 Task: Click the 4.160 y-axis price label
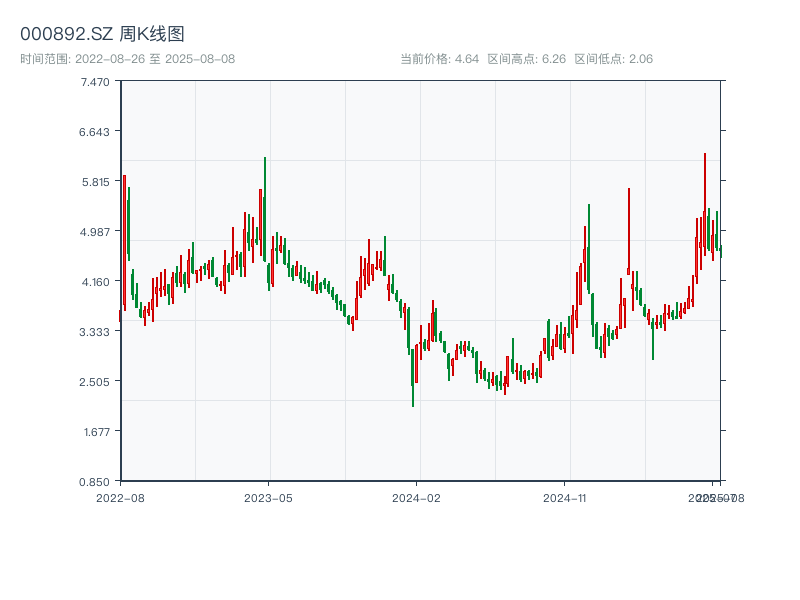96,282
